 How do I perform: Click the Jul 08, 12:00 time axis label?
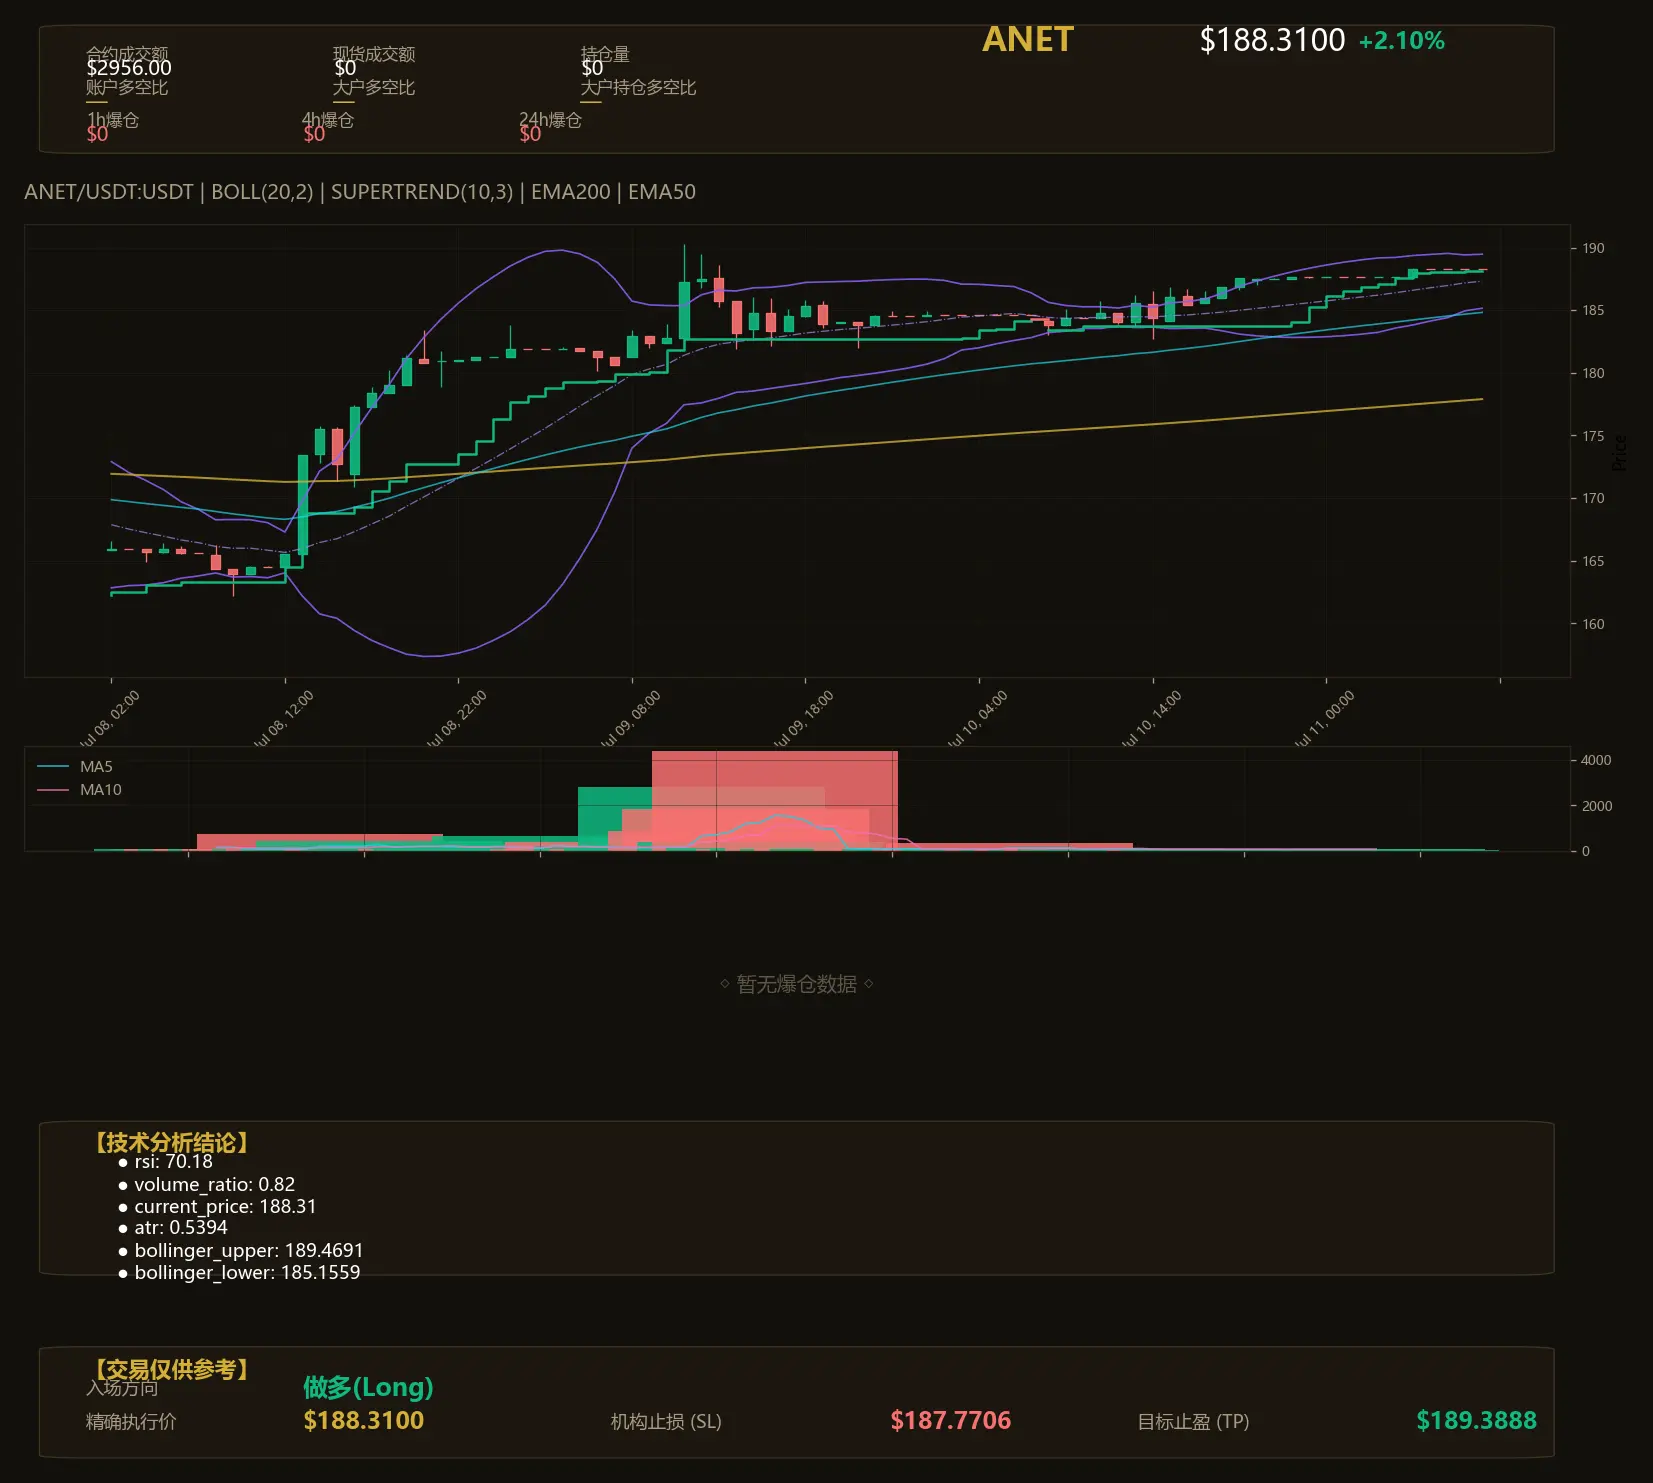(x=284, y=719)
